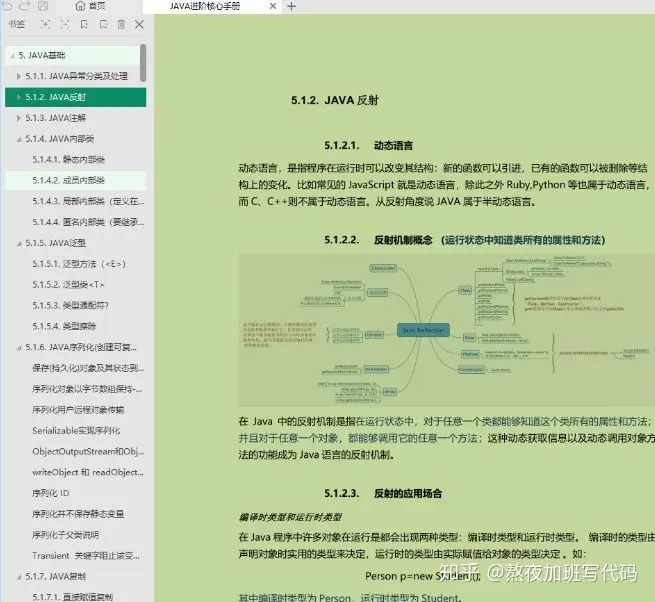Select bookmark 5.1.2. JAVA反射
Image resolution: width=655 pixels, height=602 pixels.
[76, 97]
